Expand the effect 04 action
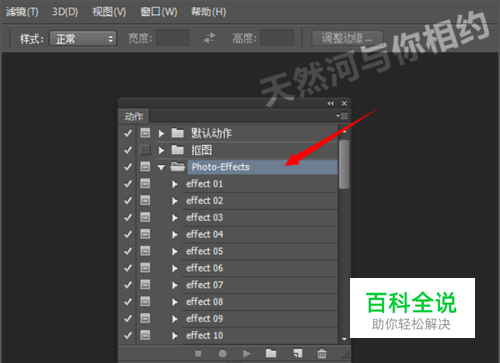Screen dimensions: 500x363 point(175,235)
